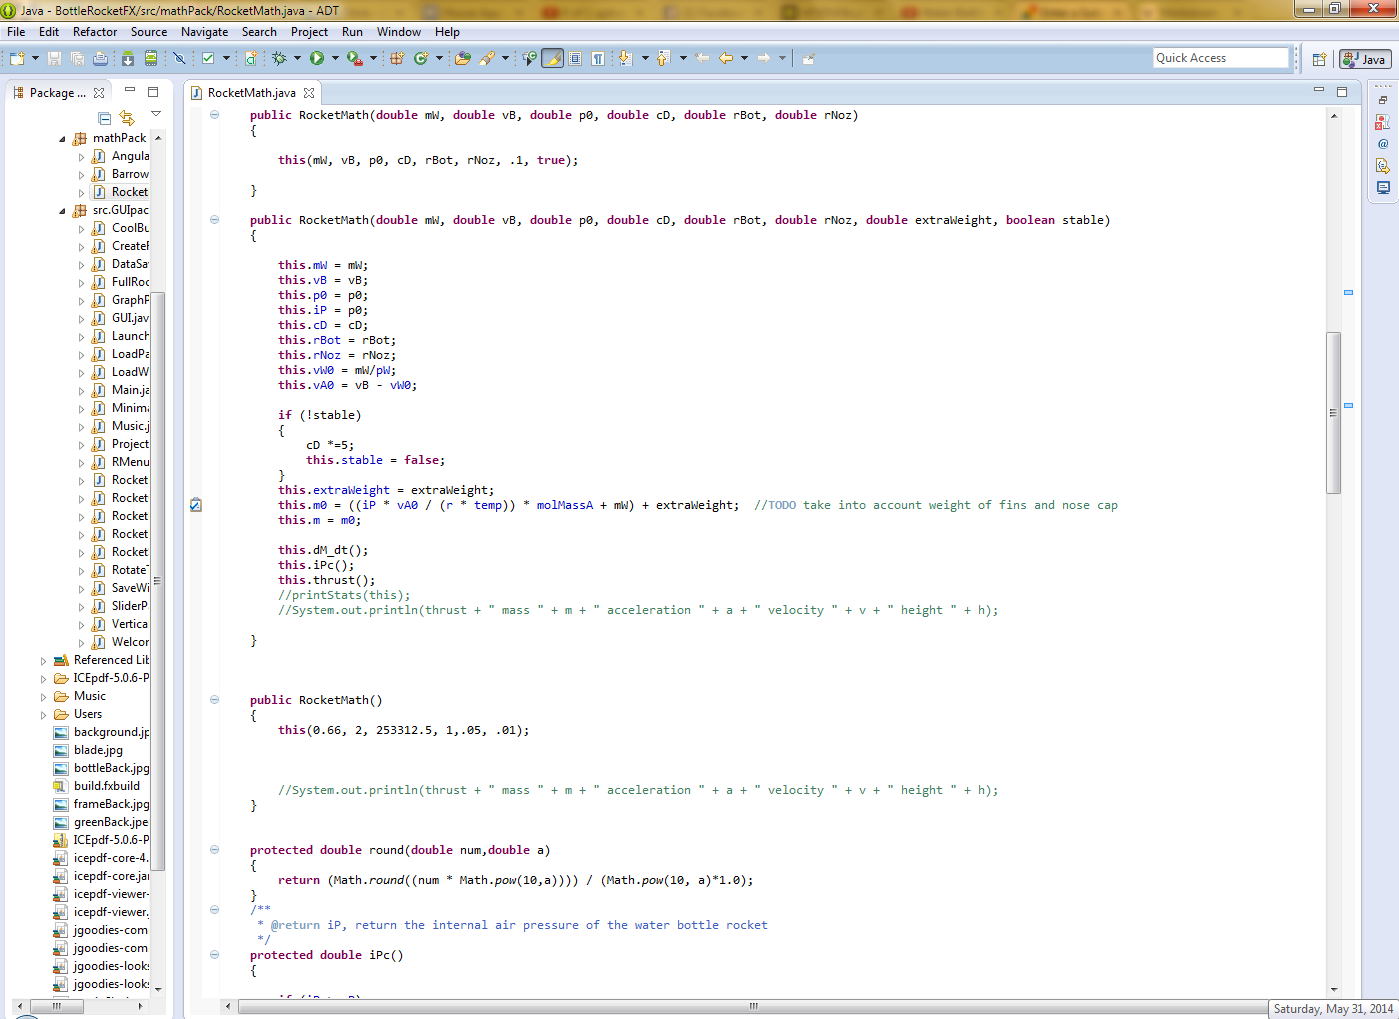
Task: Expand the Referenced Libraries node
Action: [43, 661]
